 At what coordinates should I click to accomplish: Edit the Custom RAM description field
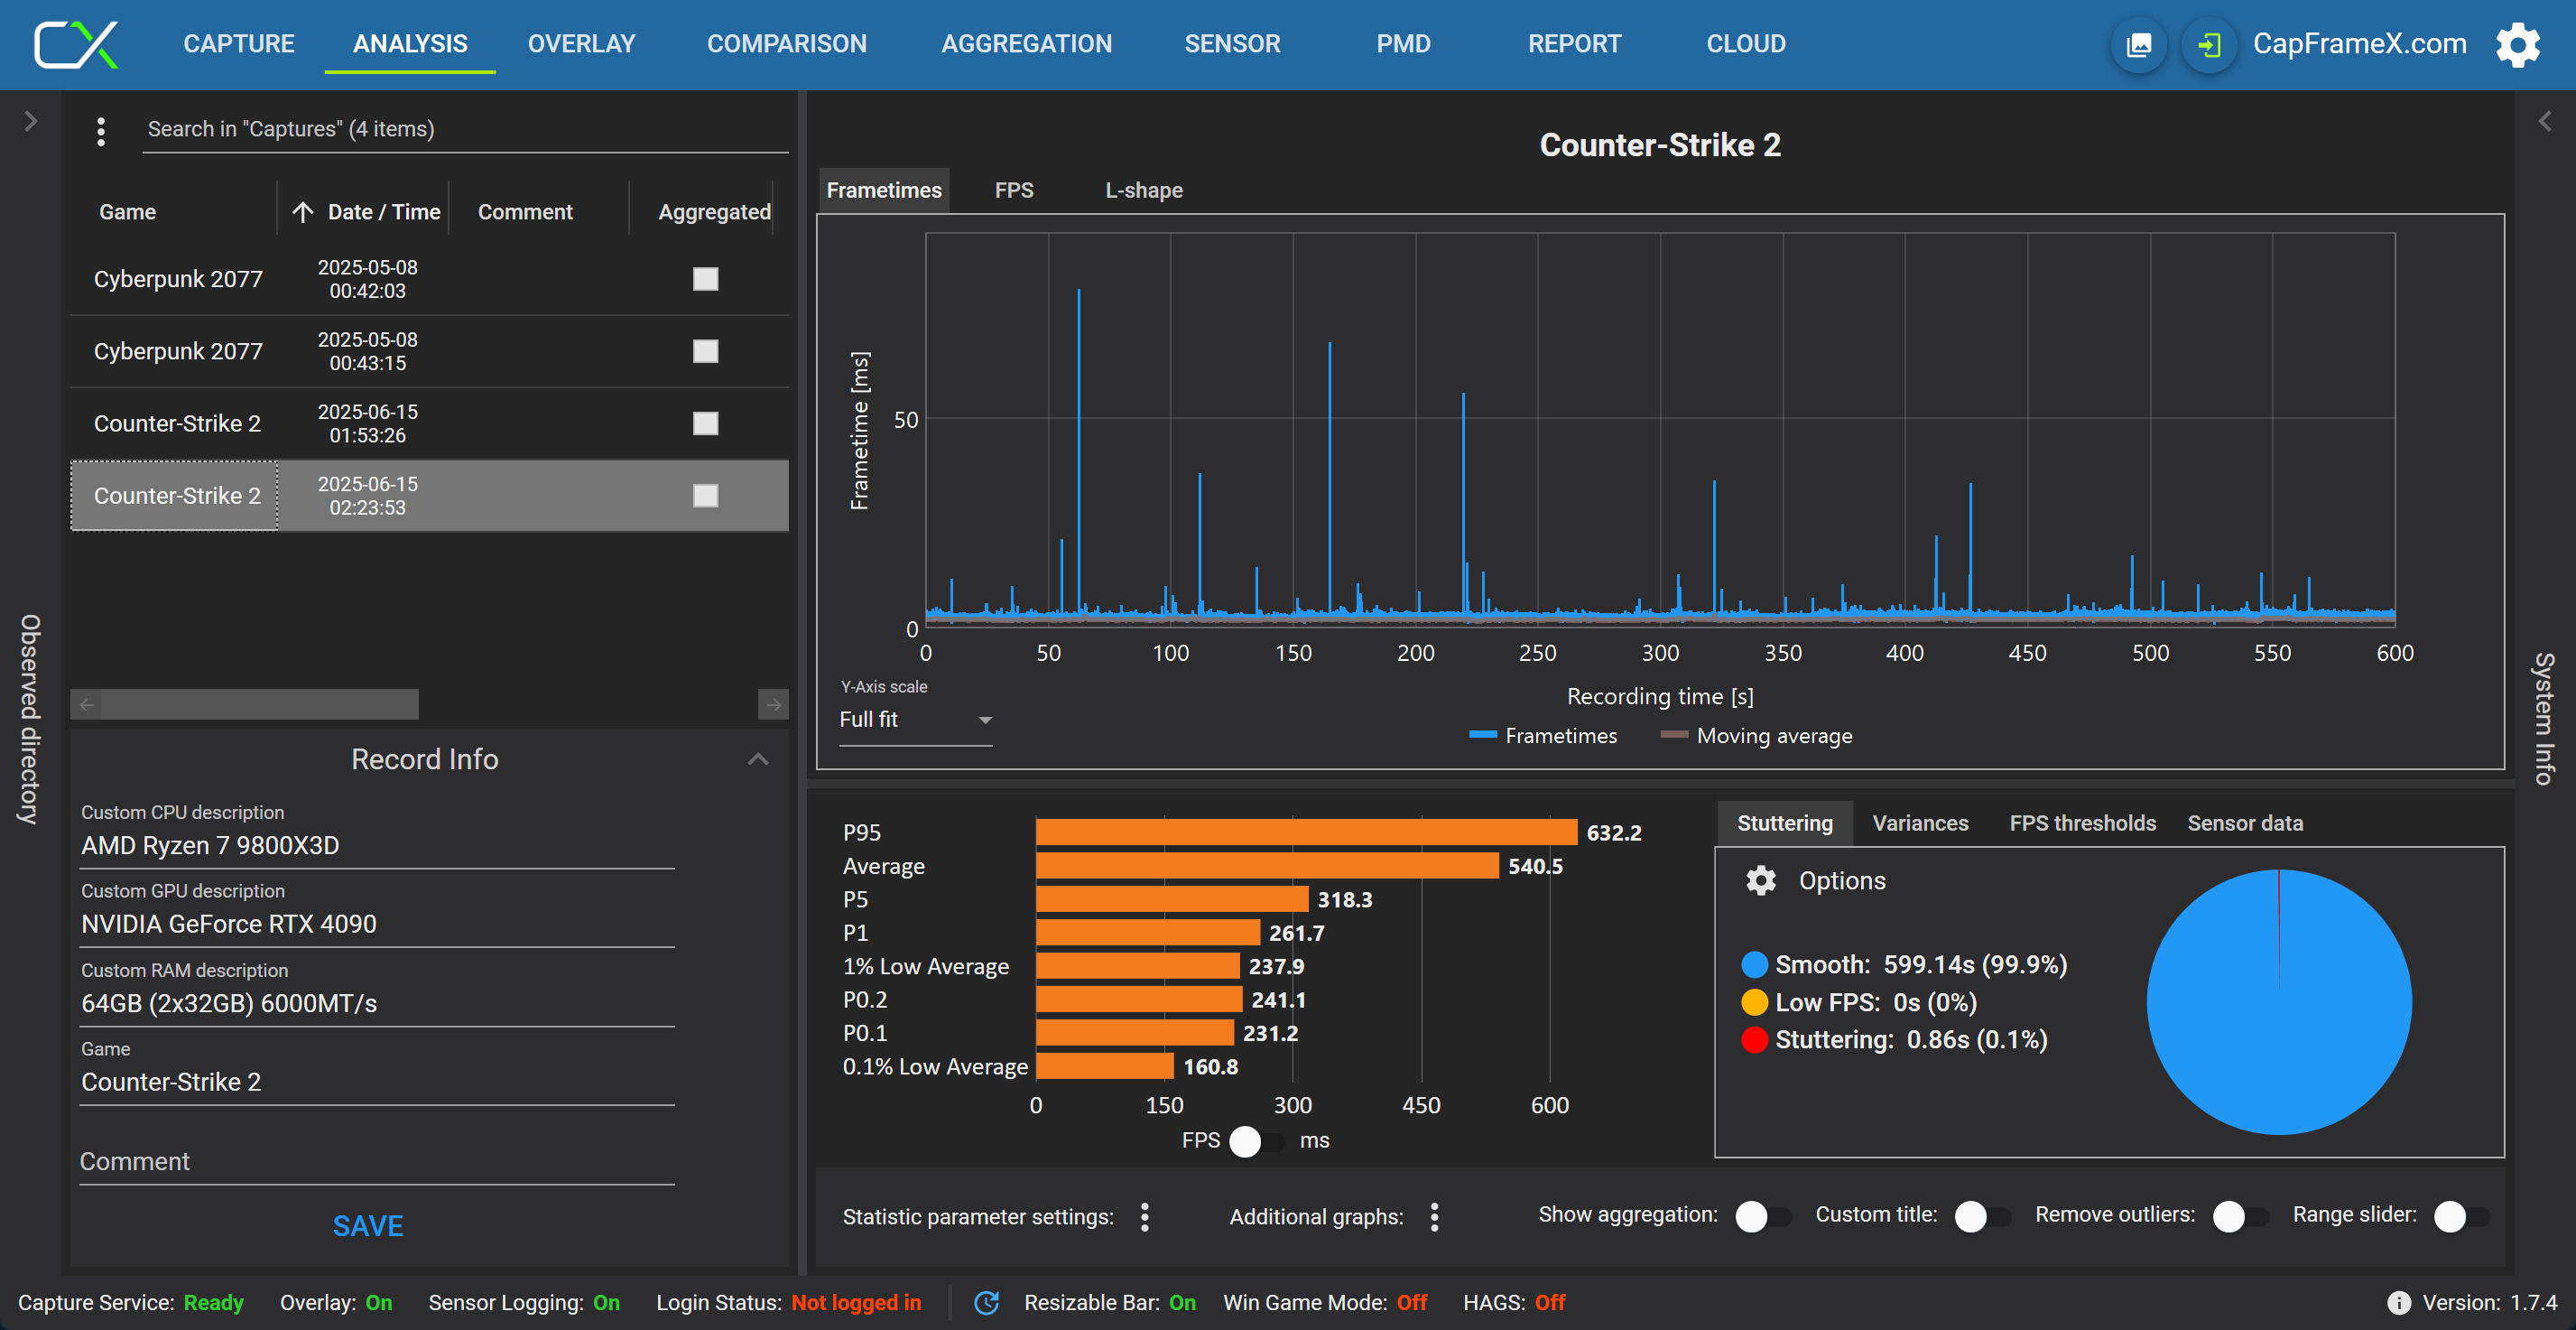pos(377,1003)
